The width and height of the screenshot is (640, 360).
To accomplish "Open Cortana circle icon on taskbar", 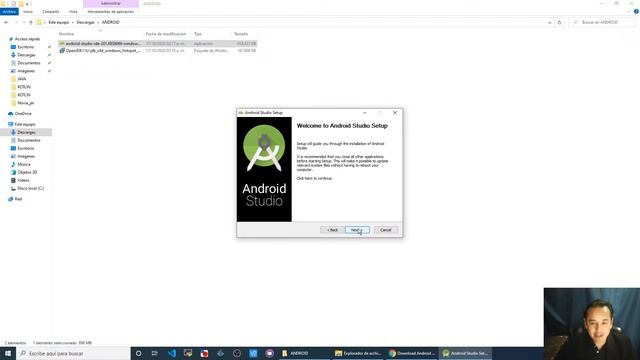I will pyautogui.click(x=138, y=353).
